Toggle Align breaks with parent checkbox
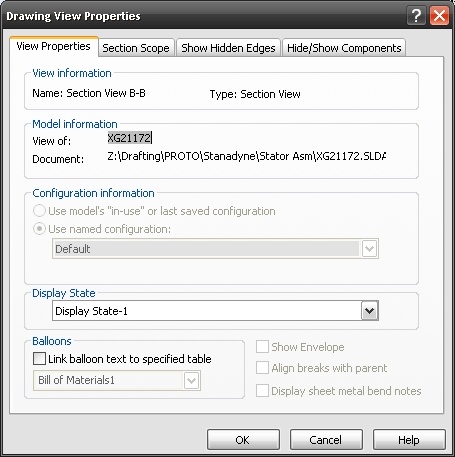 tap(262, 368)
